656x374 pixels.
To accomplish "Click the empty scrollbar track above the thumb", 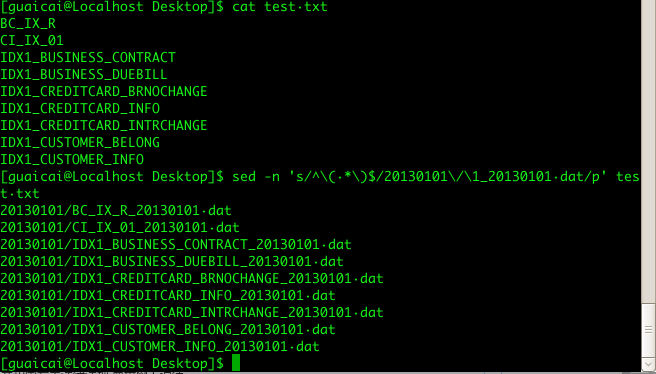I will click(649, 151).
